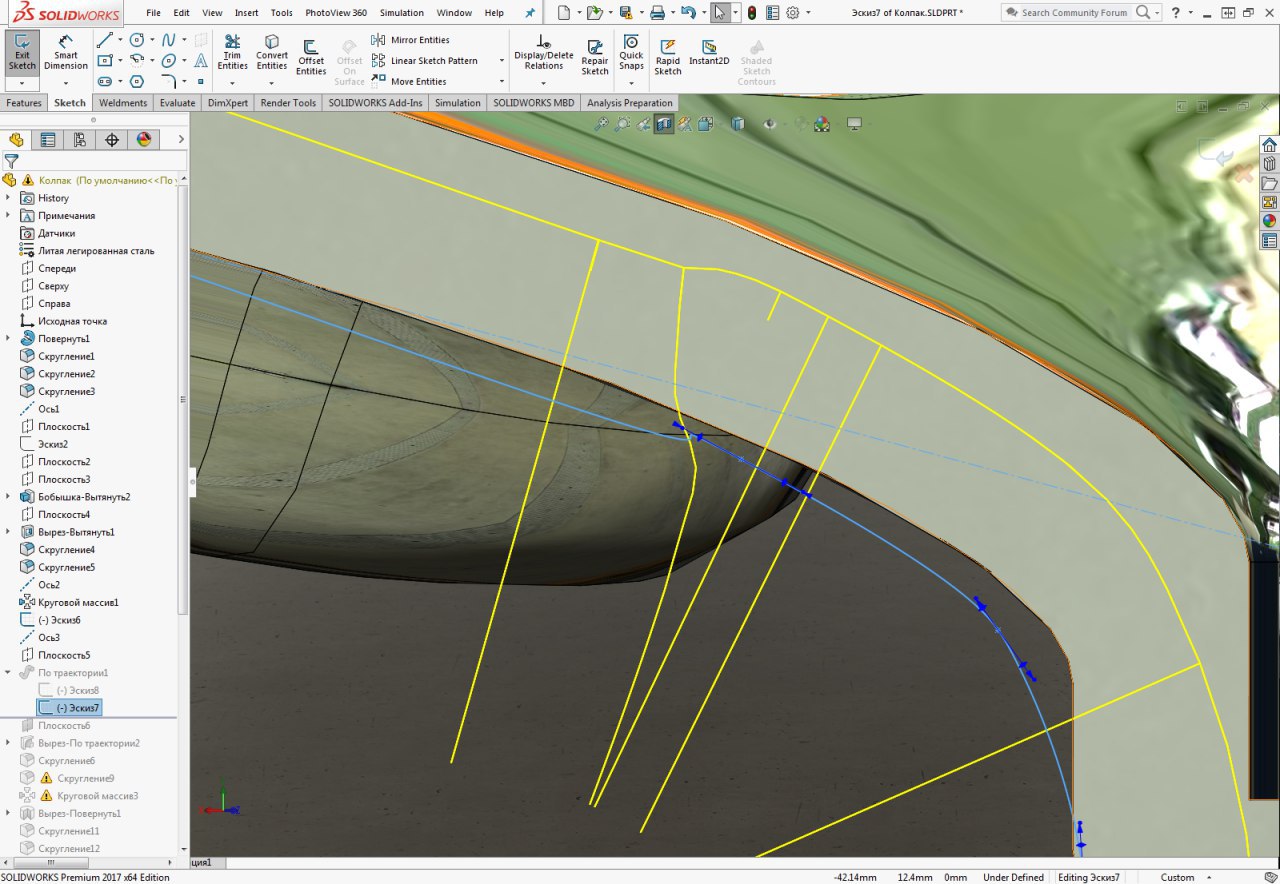The image size is (1280, 884).
Task: Open the Tools menu
Action: 282,13
